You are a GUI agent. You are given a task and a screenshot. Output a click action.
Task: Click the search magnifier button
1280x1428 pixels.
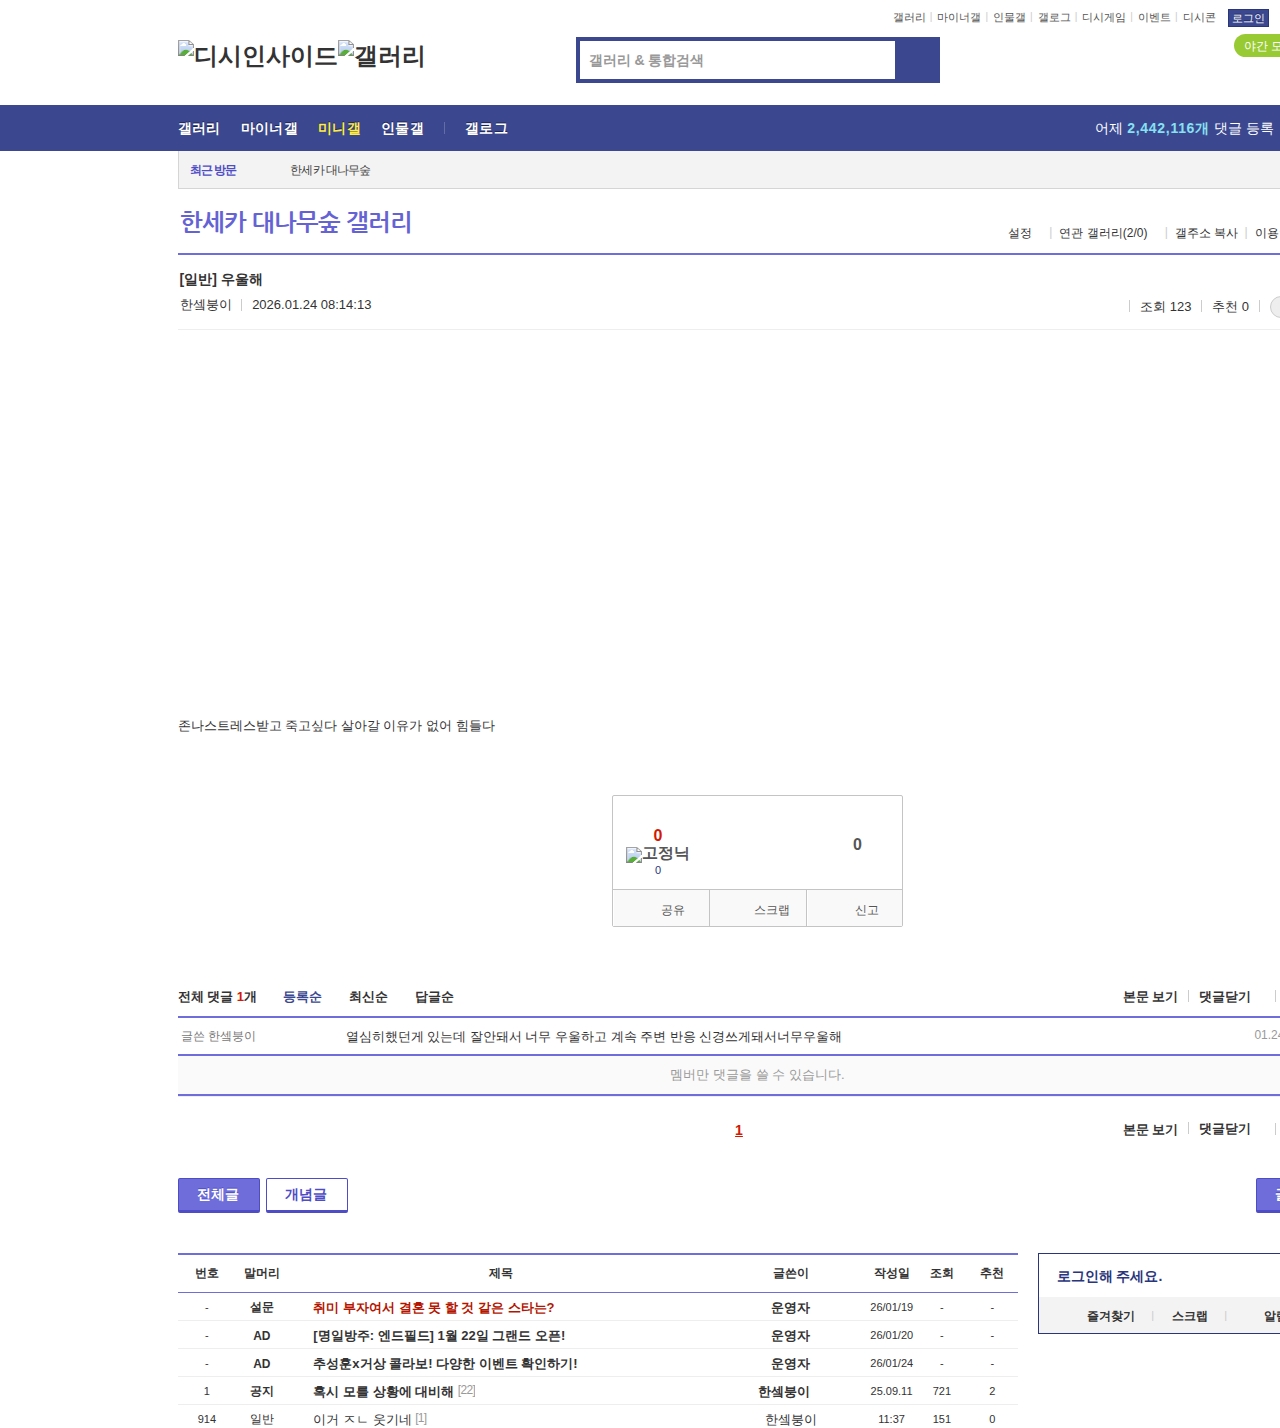[x=918, y=60]
